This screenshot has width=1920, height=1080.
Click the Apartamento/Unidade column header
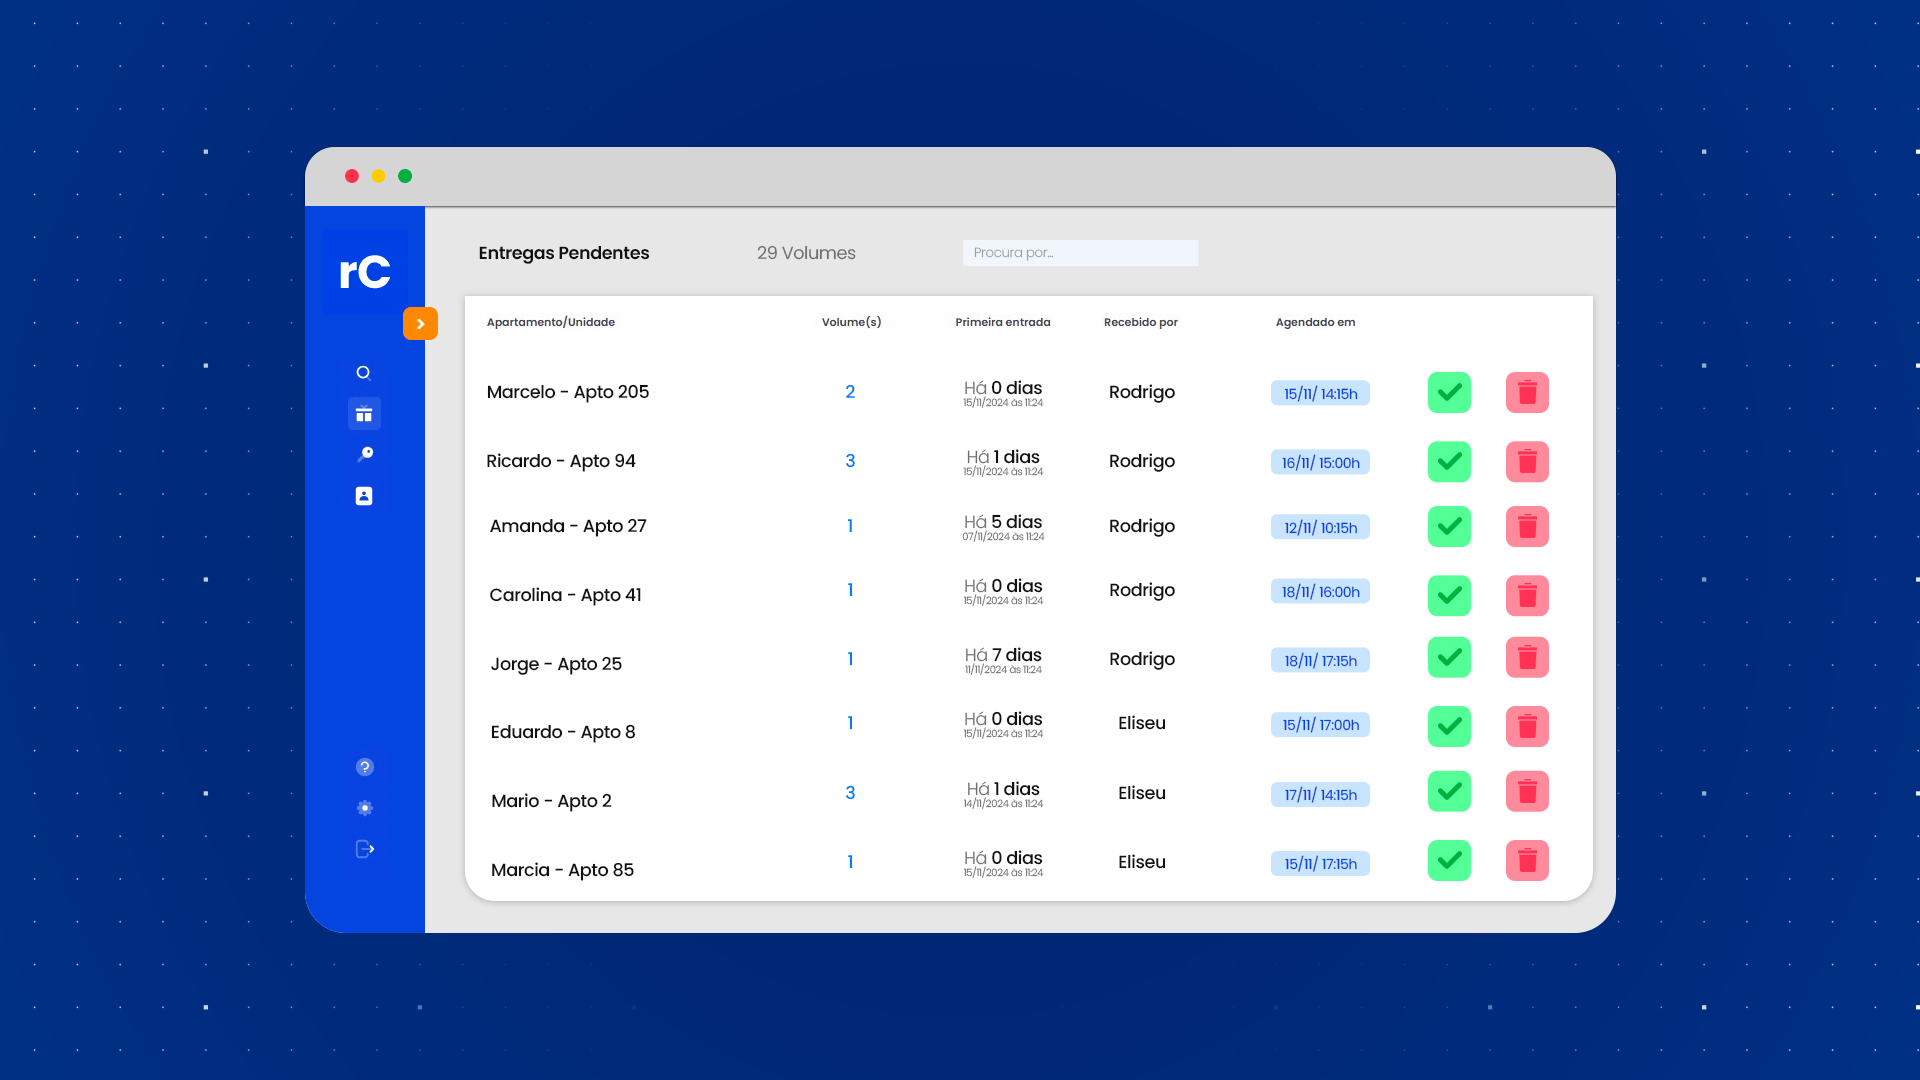click(x=551, y=322)
